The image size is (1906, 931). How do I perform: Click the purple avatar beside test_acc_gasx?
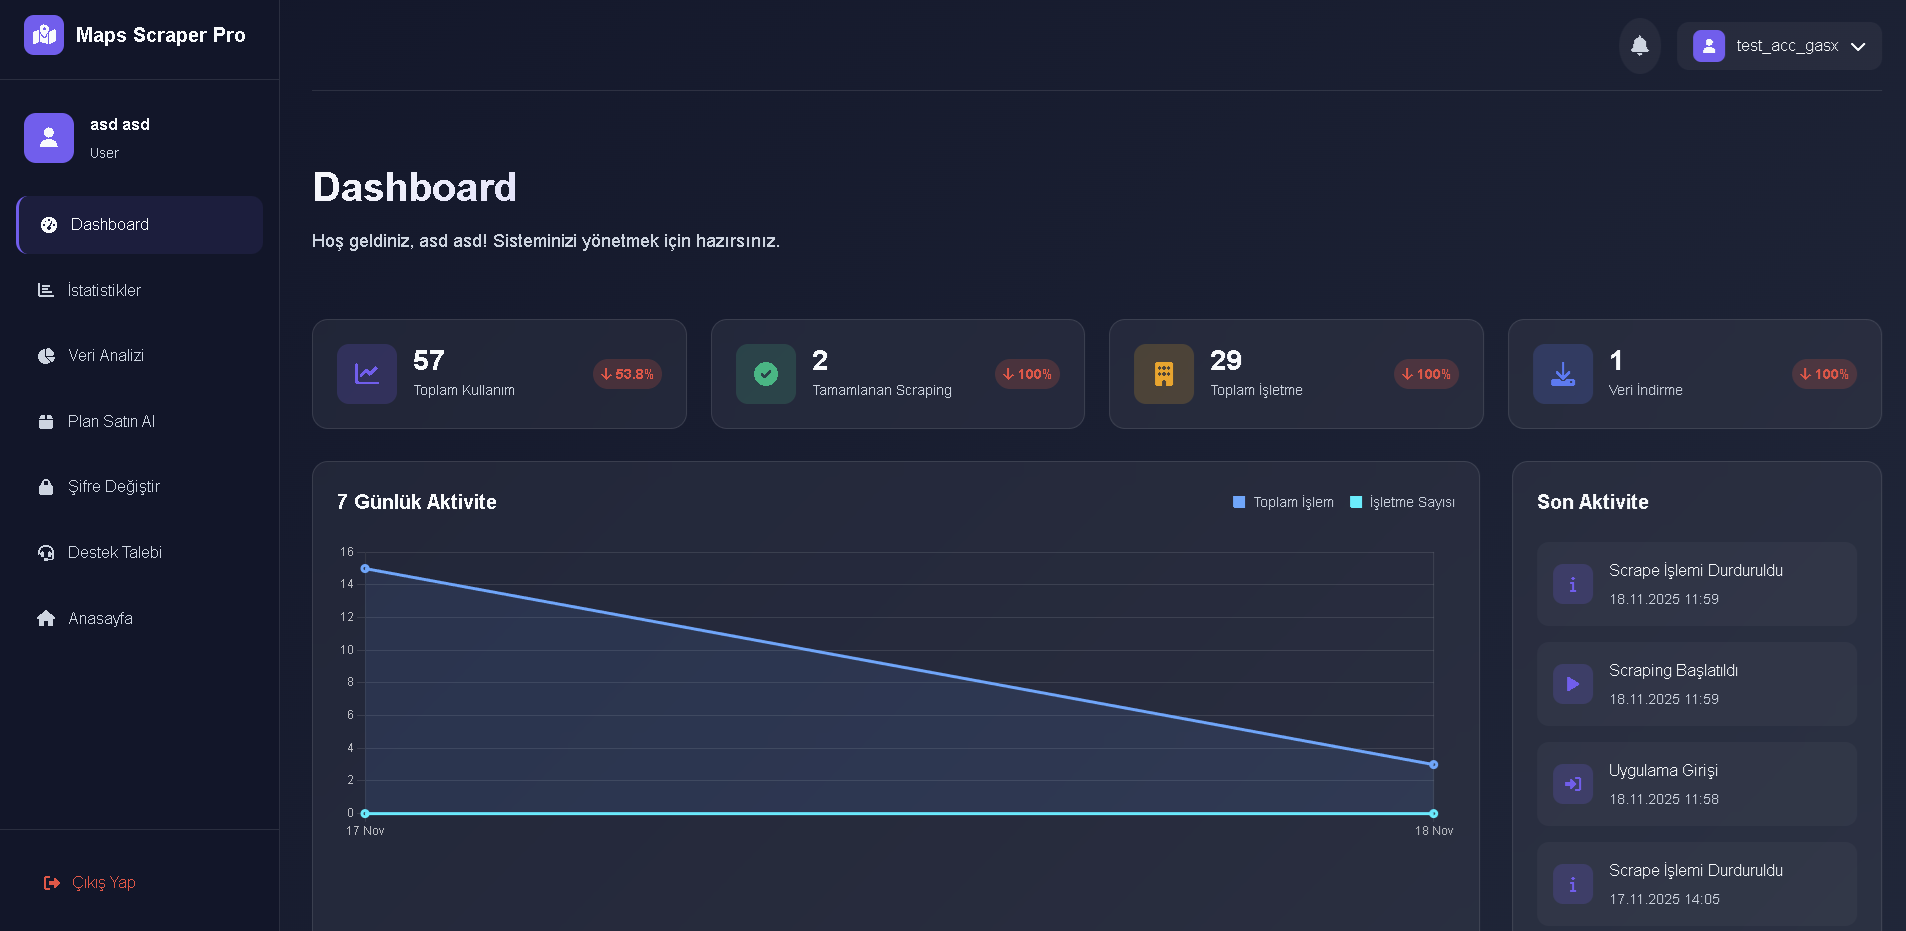(1709, 46)
